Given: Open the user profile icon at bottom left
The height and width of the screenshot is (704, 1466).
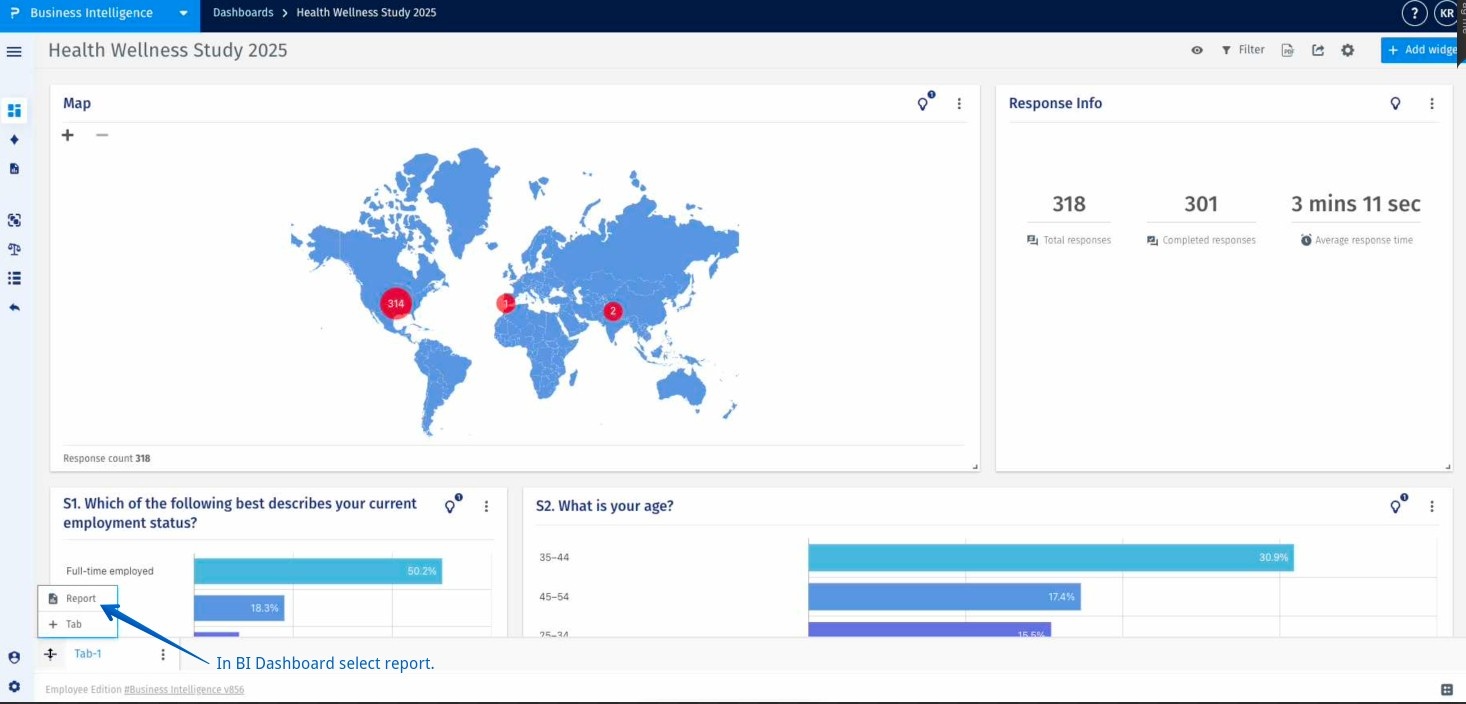Looking at the screenshot, I should point(14,656).
